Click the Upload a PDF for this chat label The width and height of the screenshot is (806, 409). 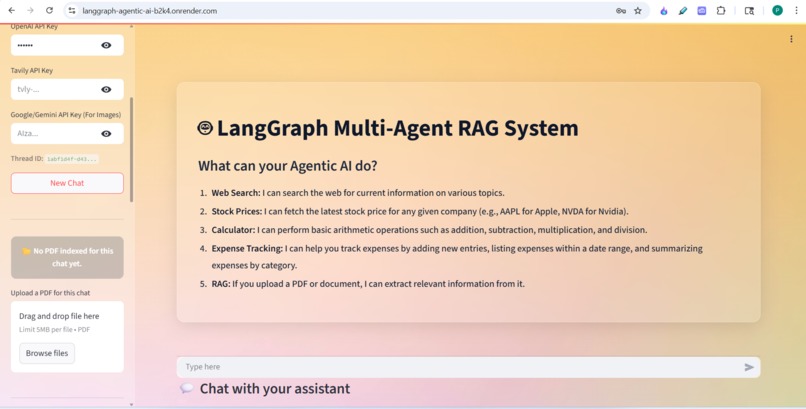pyautogui.click(x=50, y=293)
